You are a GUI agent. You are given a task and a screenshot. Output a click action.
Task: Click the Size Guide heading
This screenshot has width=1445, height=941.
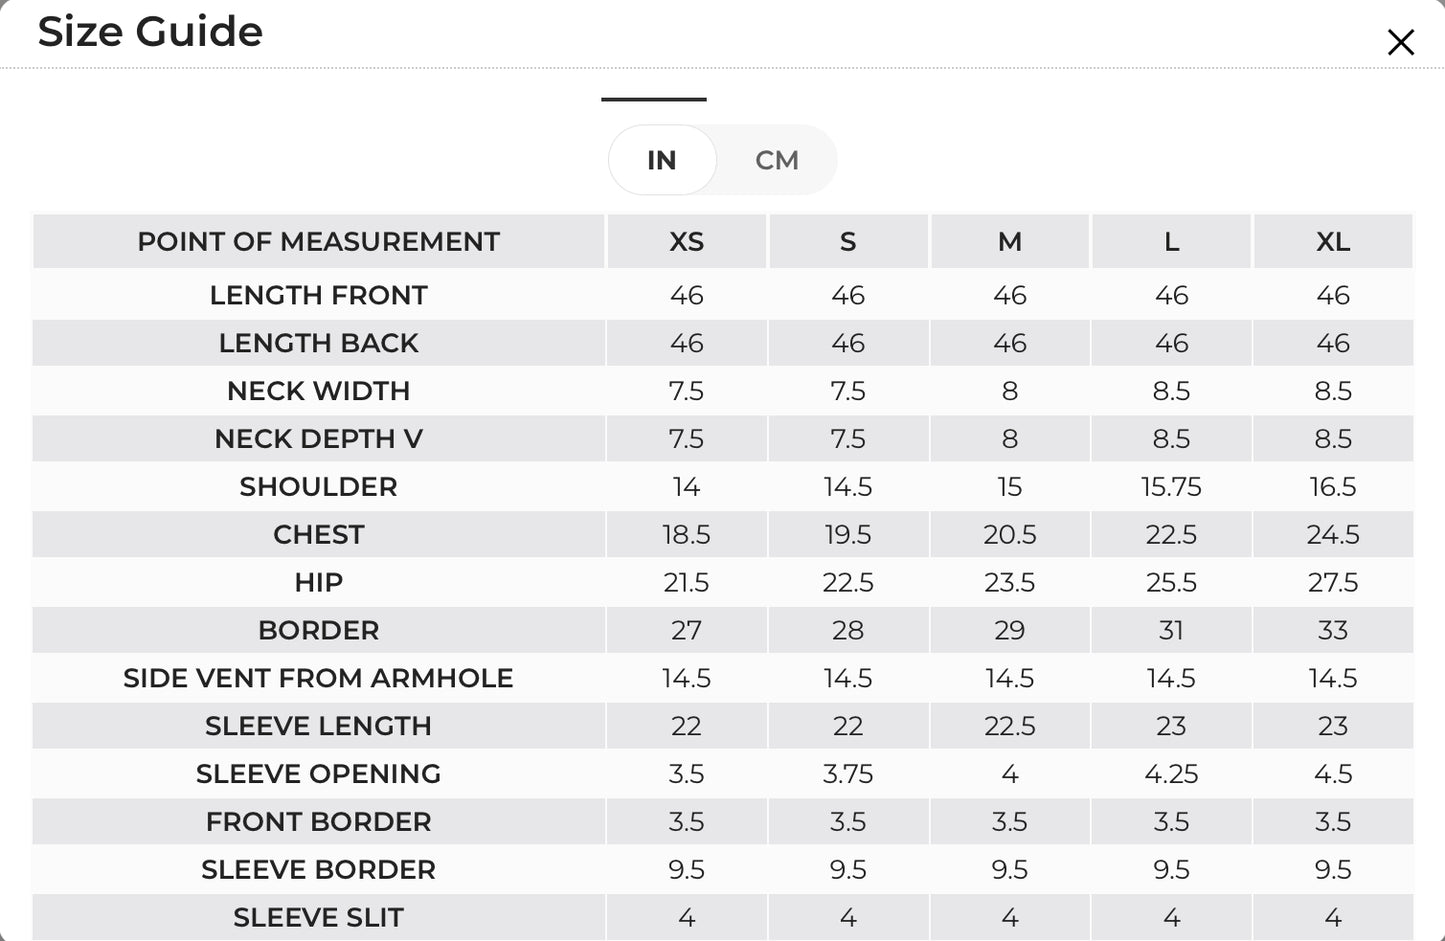[x=150, y=31]
